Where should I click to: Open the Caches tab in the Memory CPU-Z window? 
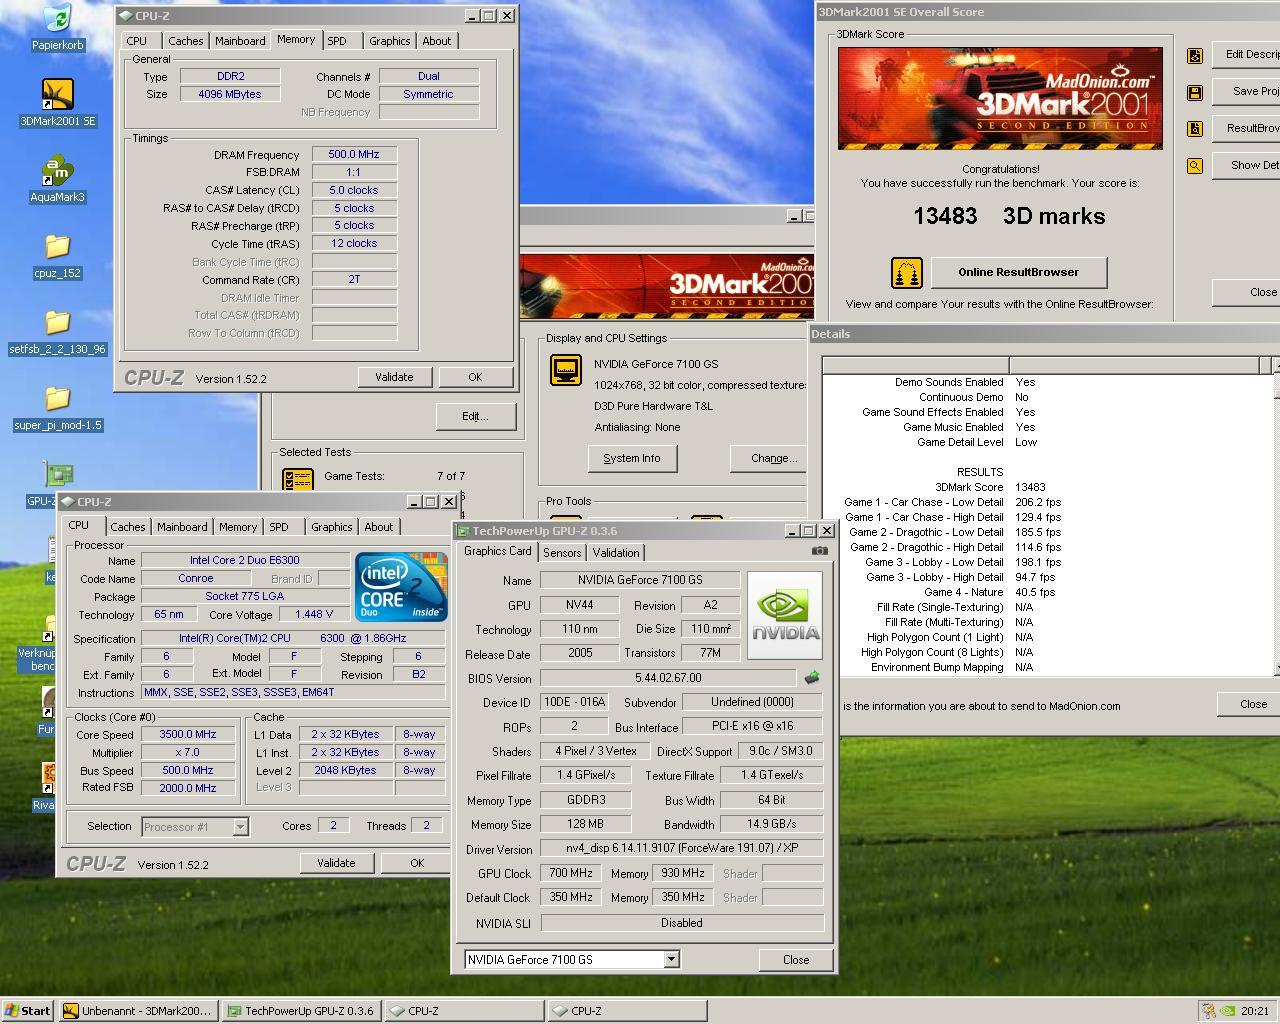185,41
